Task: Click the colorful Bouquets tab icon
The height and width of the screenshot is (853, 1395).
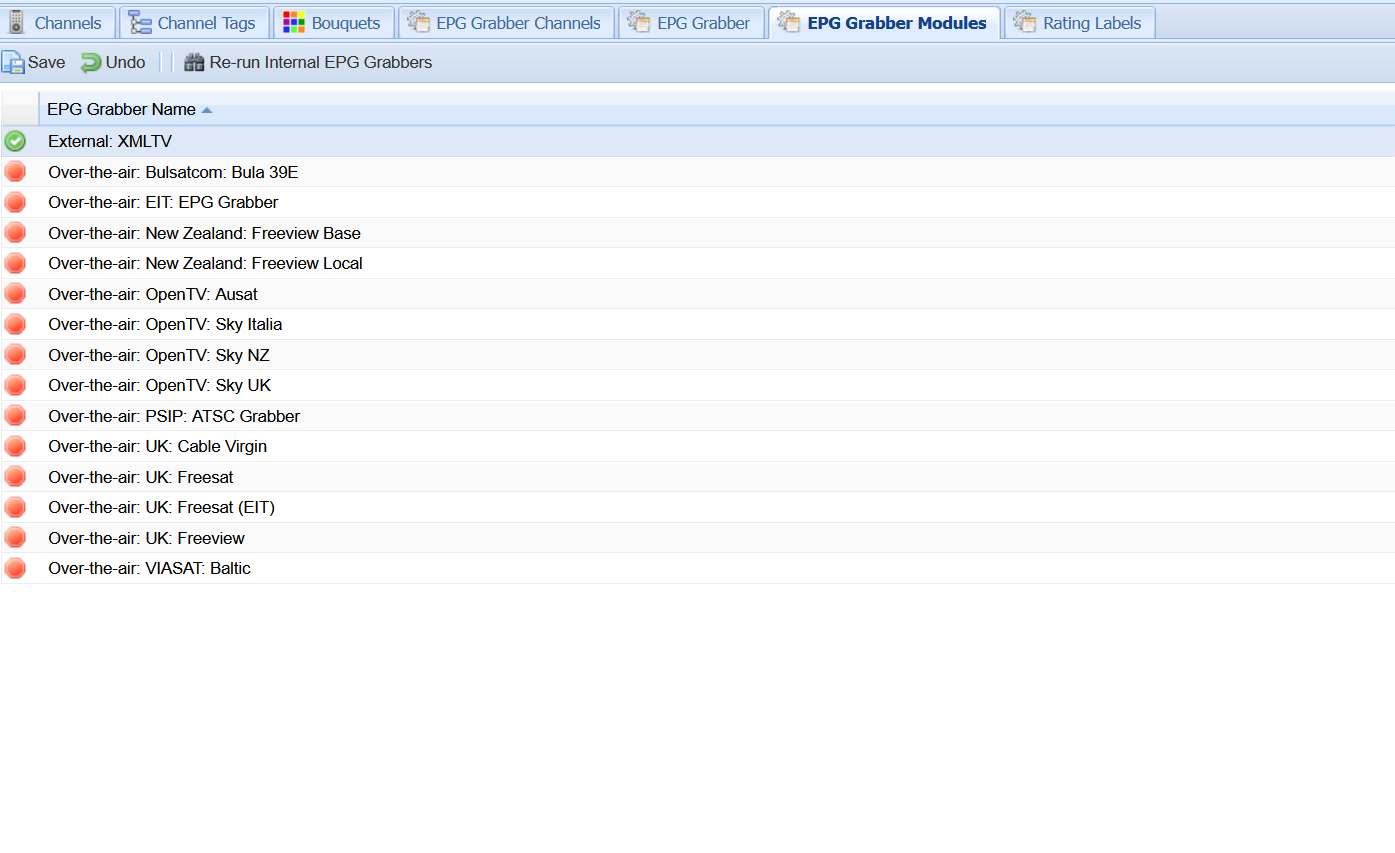Action: click(294, 22)
